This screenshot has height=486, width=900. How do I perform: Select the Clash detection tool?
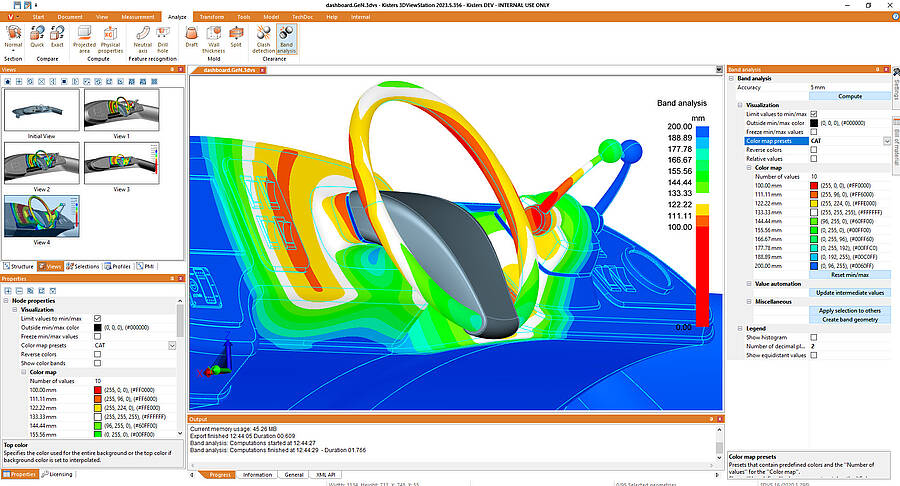(x=263, y=39)
